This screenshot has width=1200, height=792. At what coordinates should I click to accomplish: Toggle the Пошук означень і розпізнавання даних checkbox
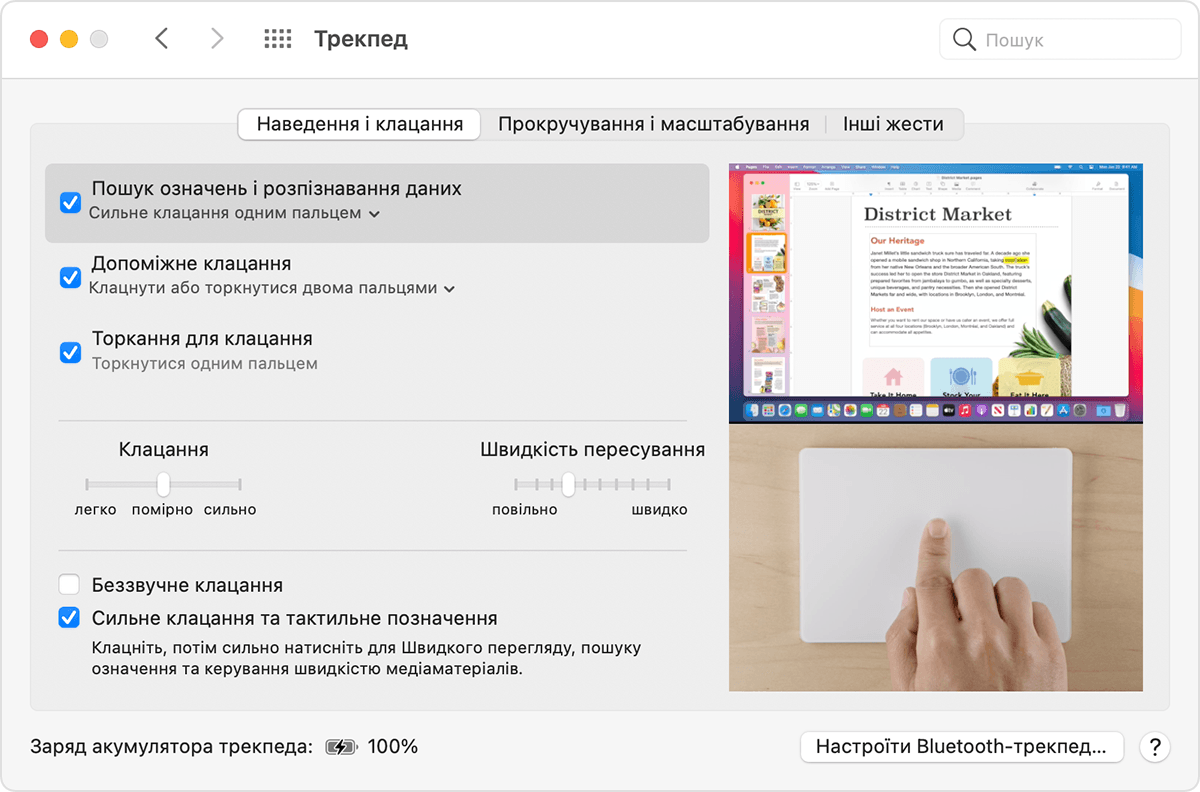pos(69,202)
